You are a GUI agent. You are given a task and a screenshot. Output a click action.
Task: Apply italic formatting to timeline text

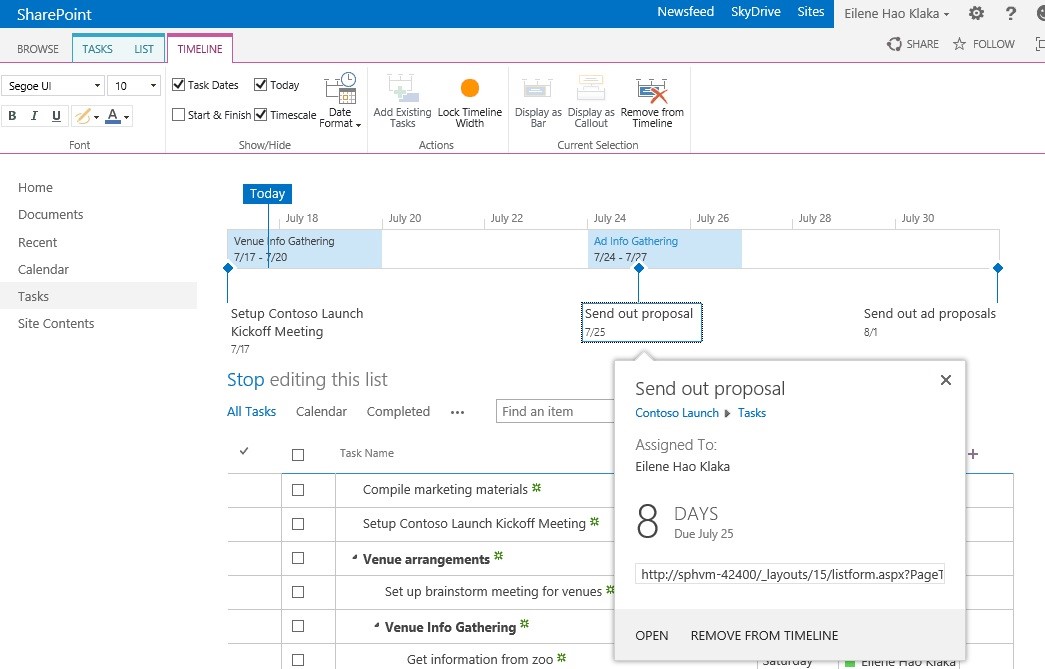pos(33,116)
